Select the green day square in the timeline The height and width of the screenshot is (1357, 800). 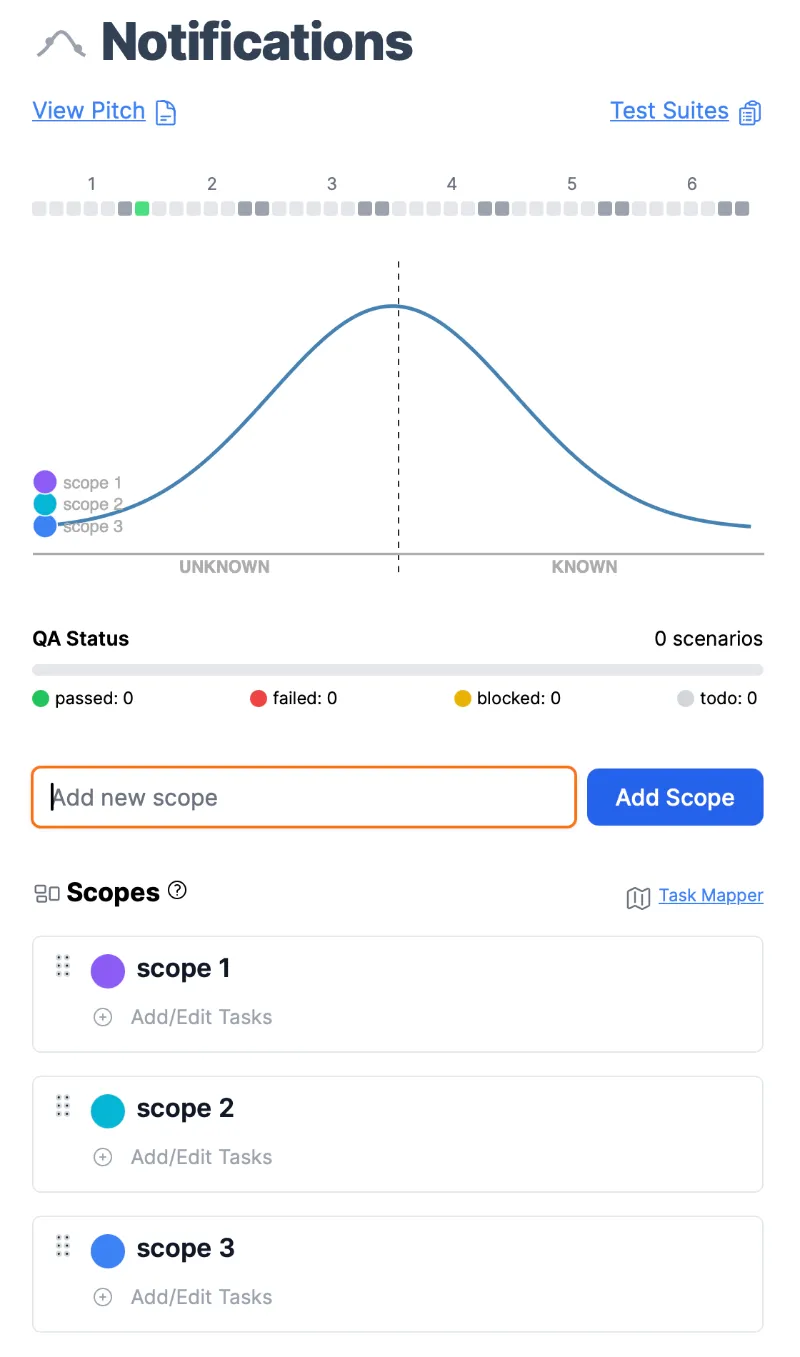click(142, 208)
